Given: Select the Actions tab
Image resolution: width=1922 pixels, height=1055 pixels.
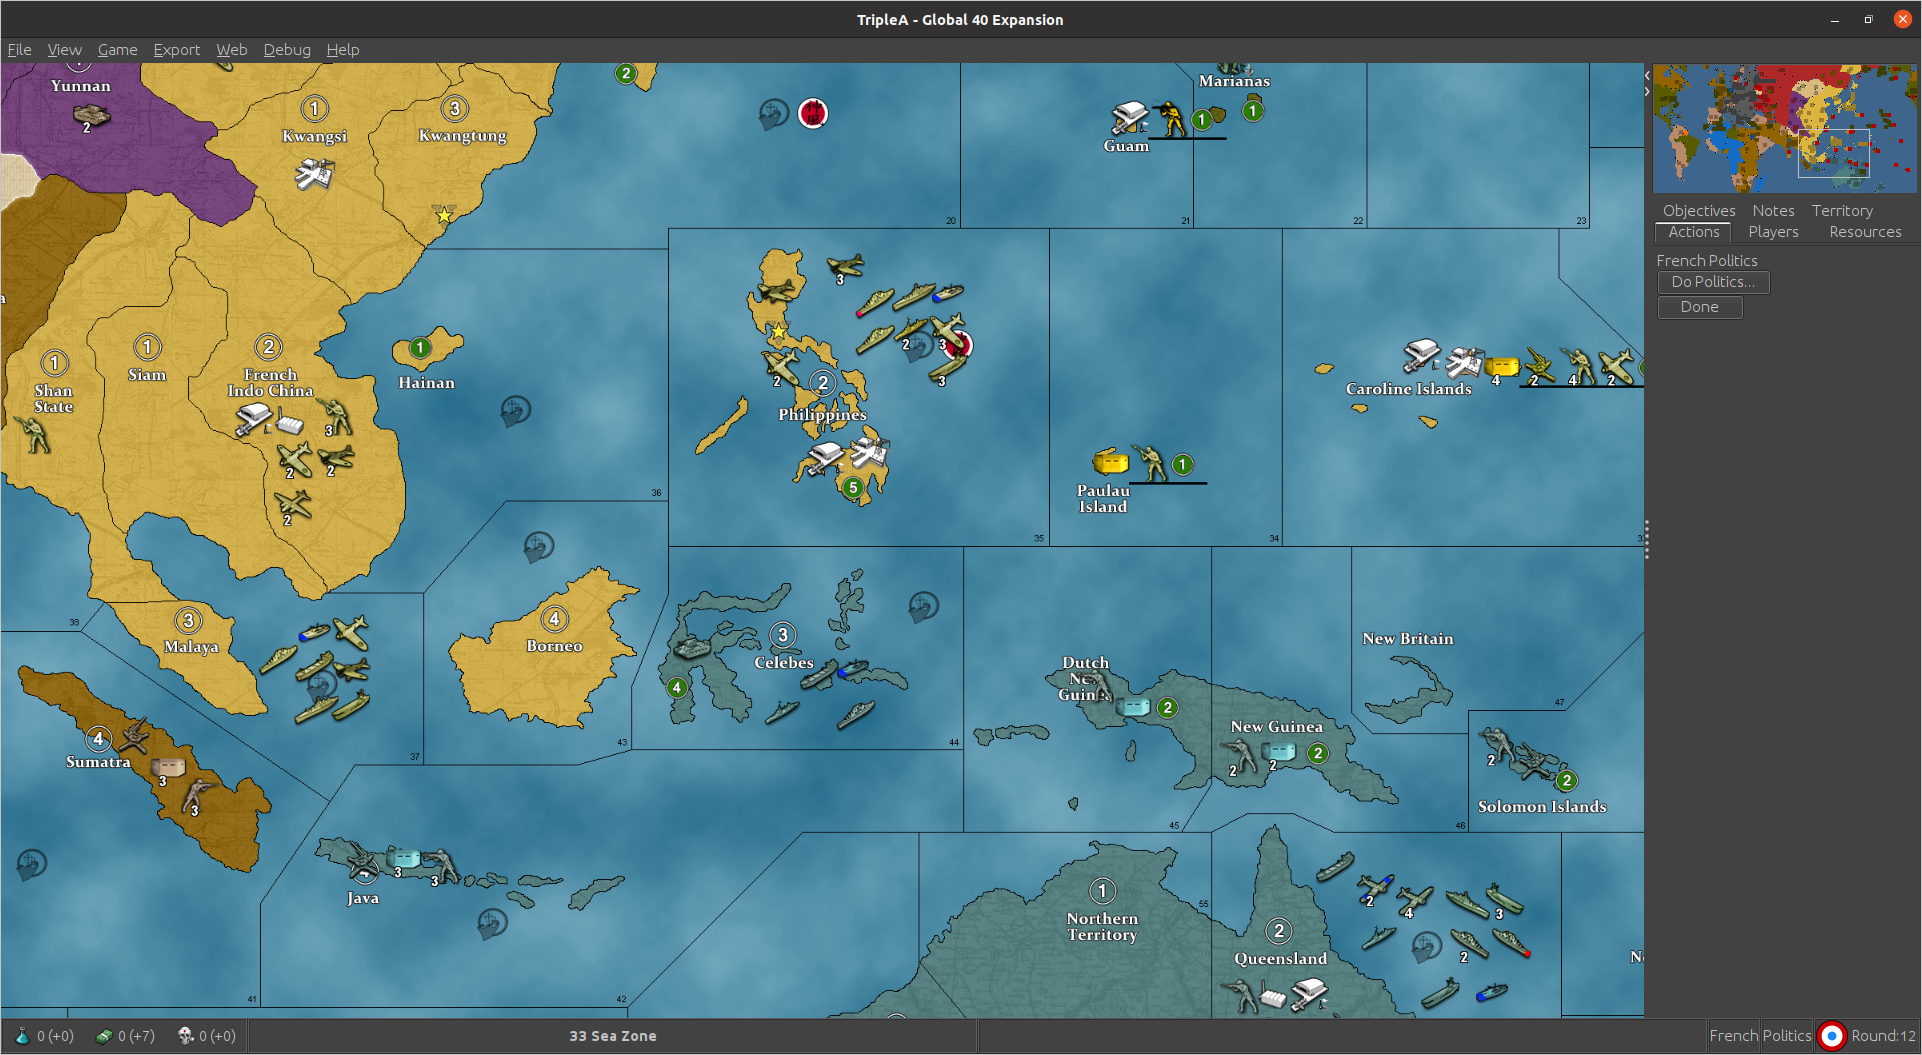Looking at the screenshot, I should pos(1693,231).
